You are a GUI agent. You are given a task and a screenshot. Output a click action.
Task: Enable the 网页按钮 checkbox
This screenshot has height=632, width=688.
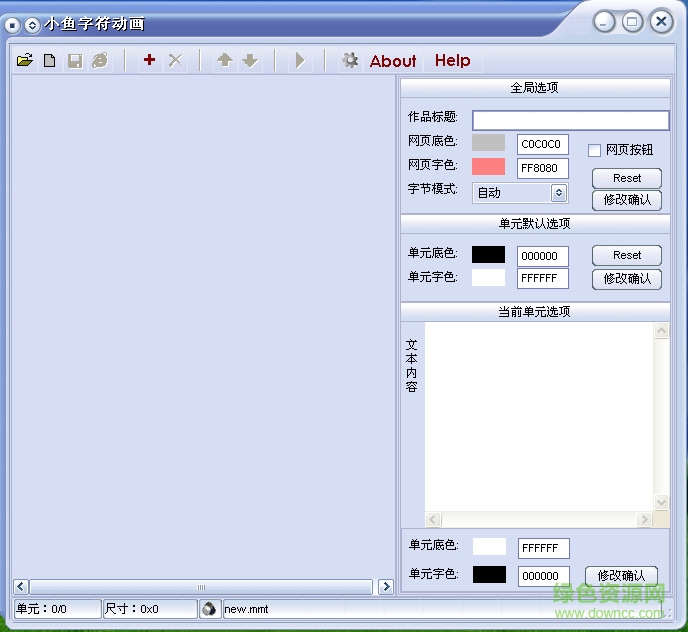(594, 150)
